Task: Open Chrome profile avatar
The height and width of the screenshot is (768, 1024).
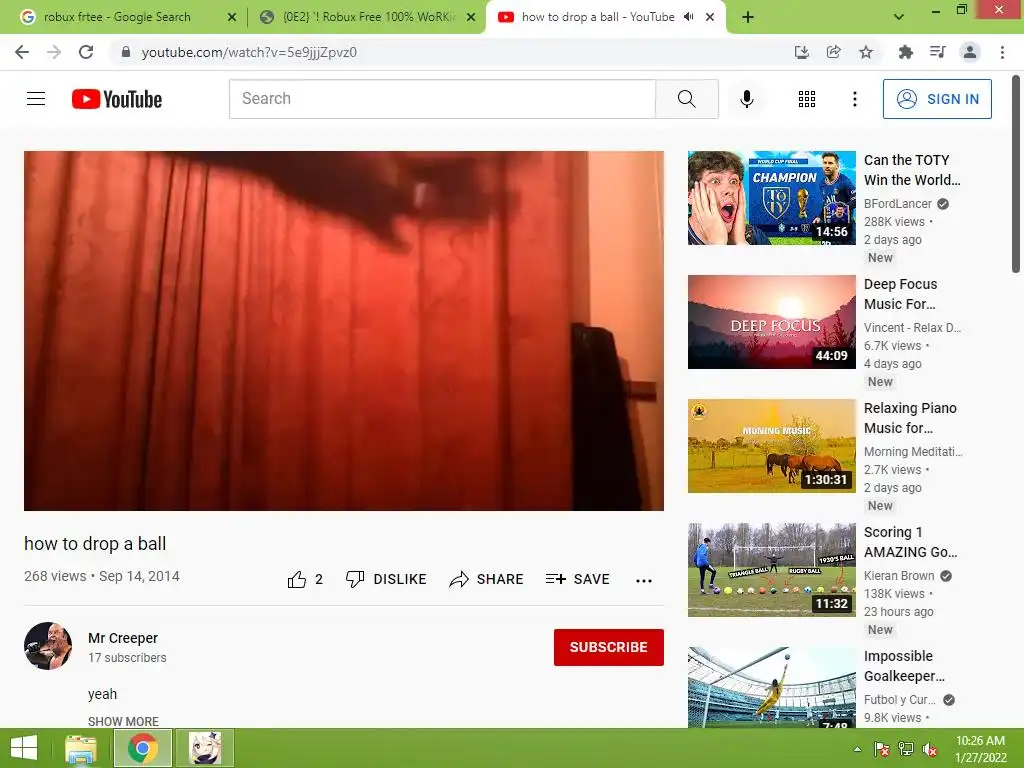Action: tap(970, 52)
